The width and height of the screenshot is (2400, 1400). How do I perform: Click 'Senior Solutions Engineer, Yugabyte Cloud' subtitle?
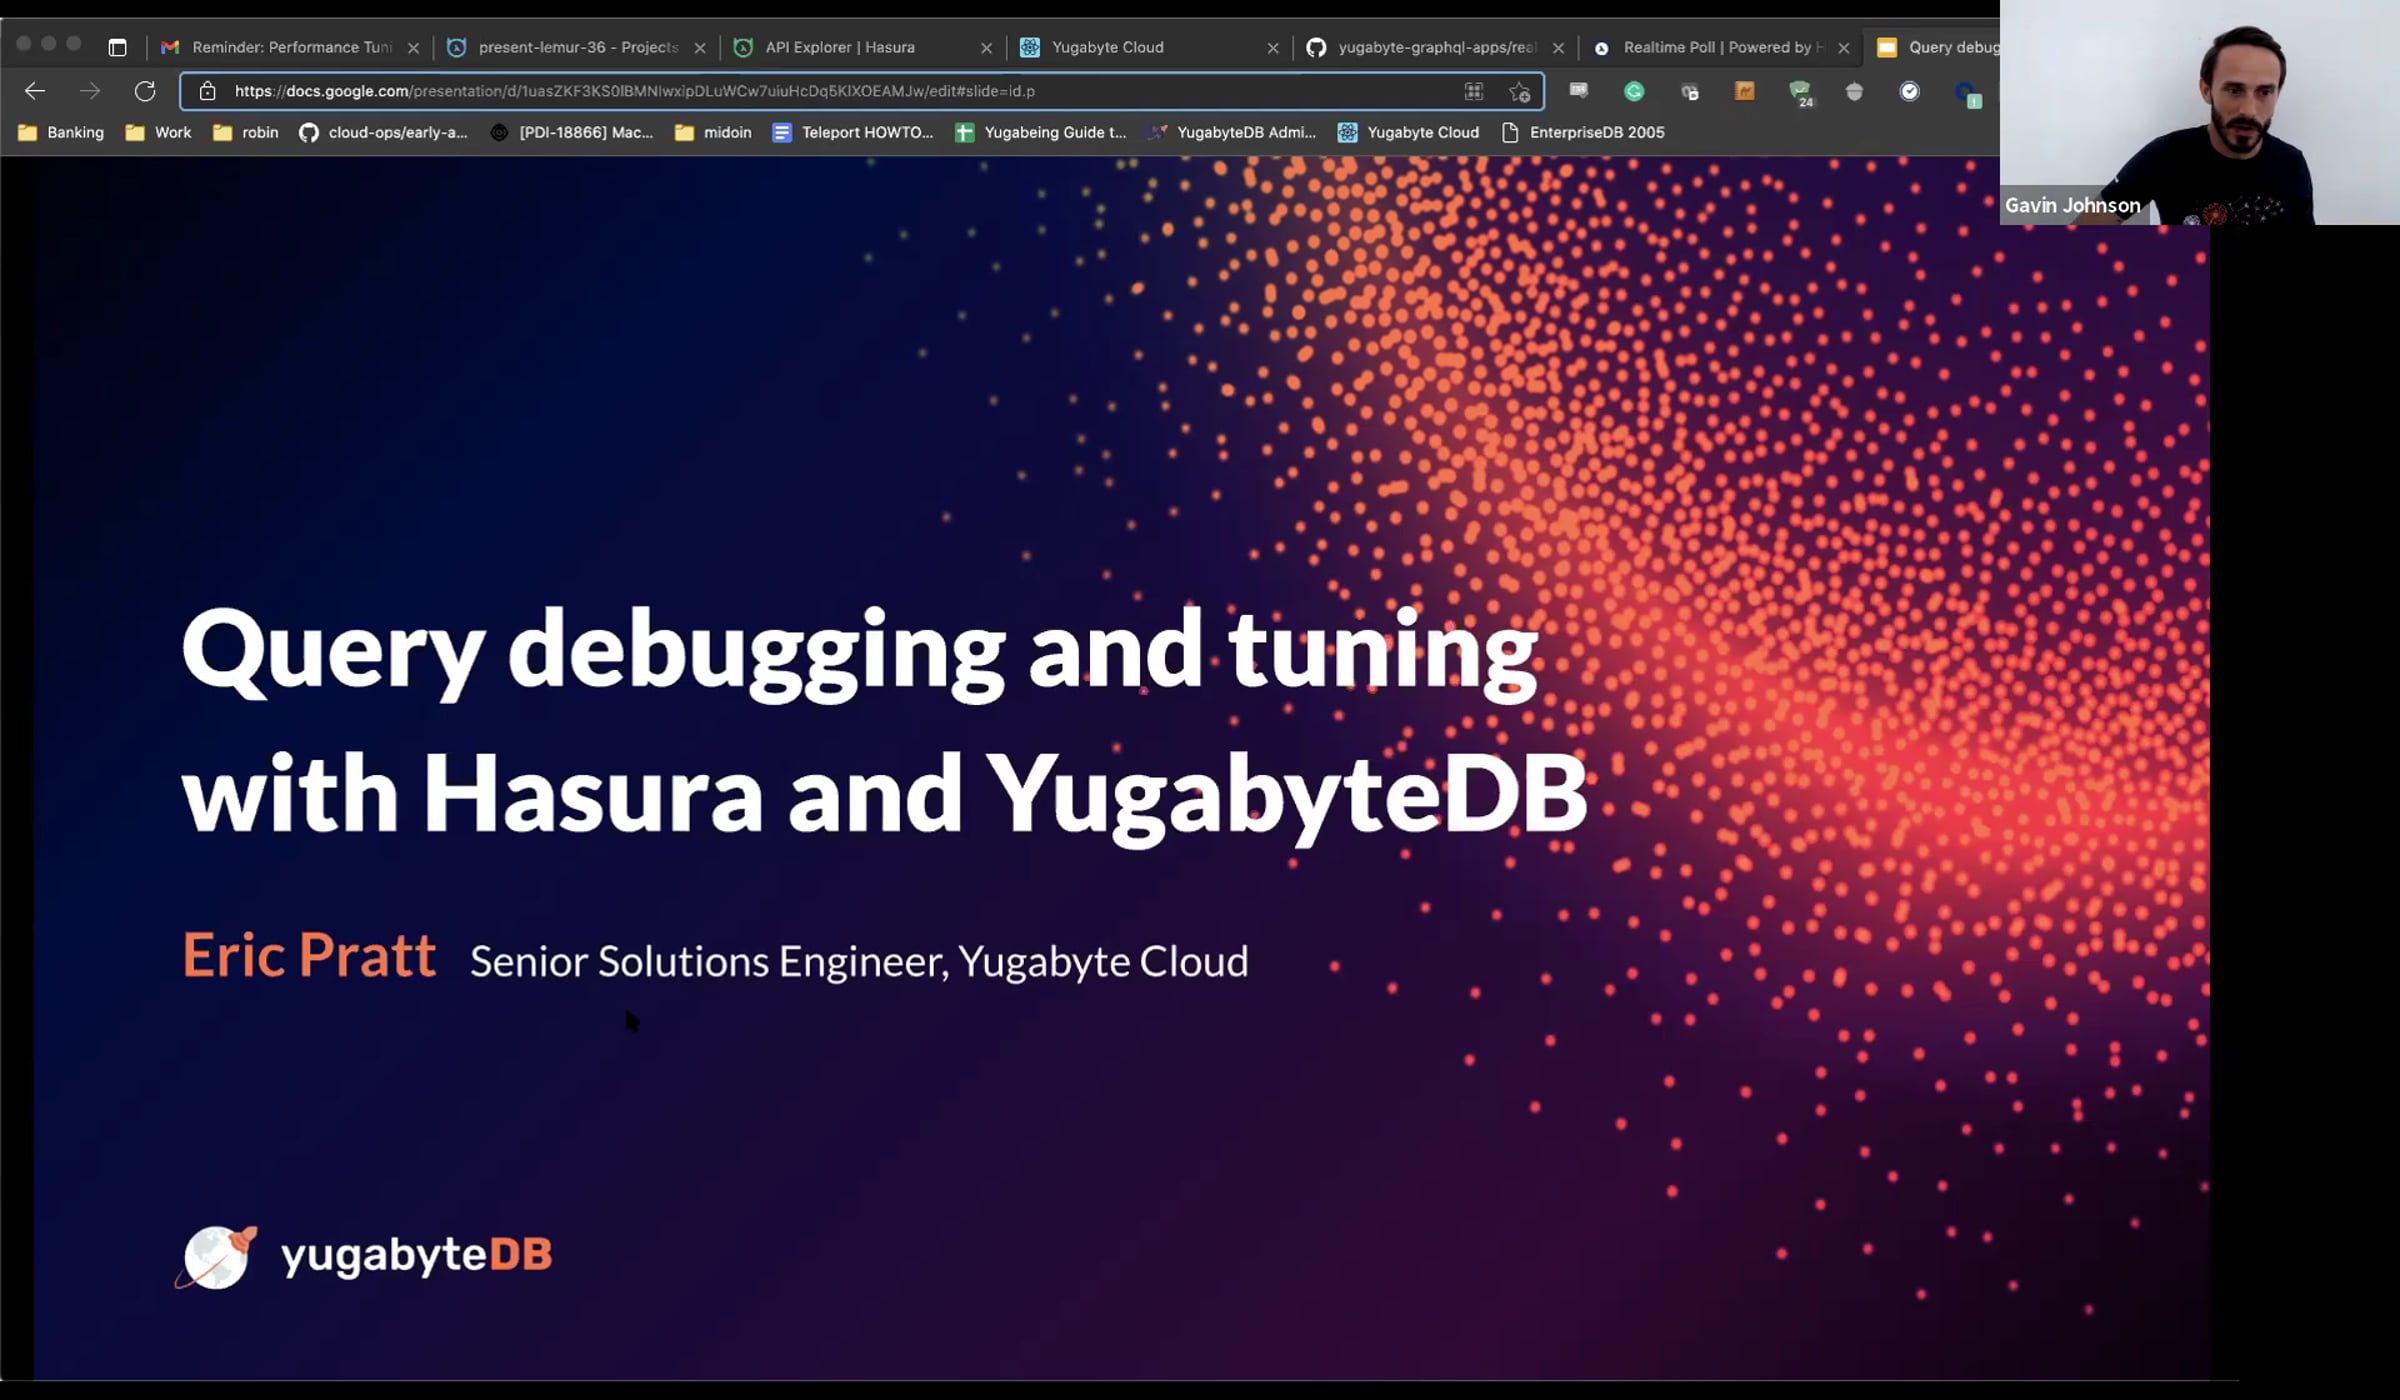[859, 961]
